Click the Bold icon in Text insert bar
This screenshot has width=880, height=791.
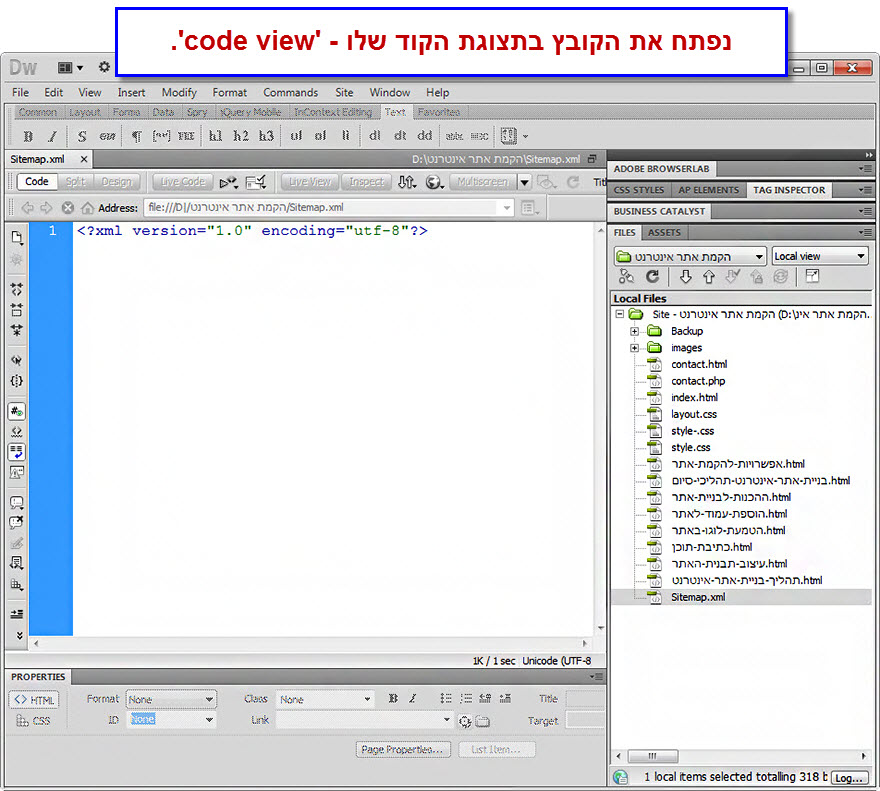pyautogui.click(x=28, y=136)
